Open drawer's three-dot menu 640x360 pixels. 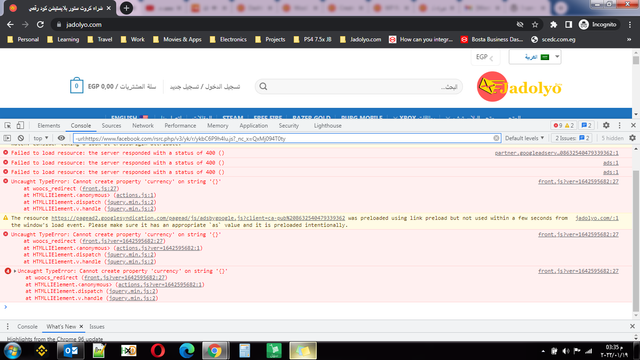pos(7,327)
